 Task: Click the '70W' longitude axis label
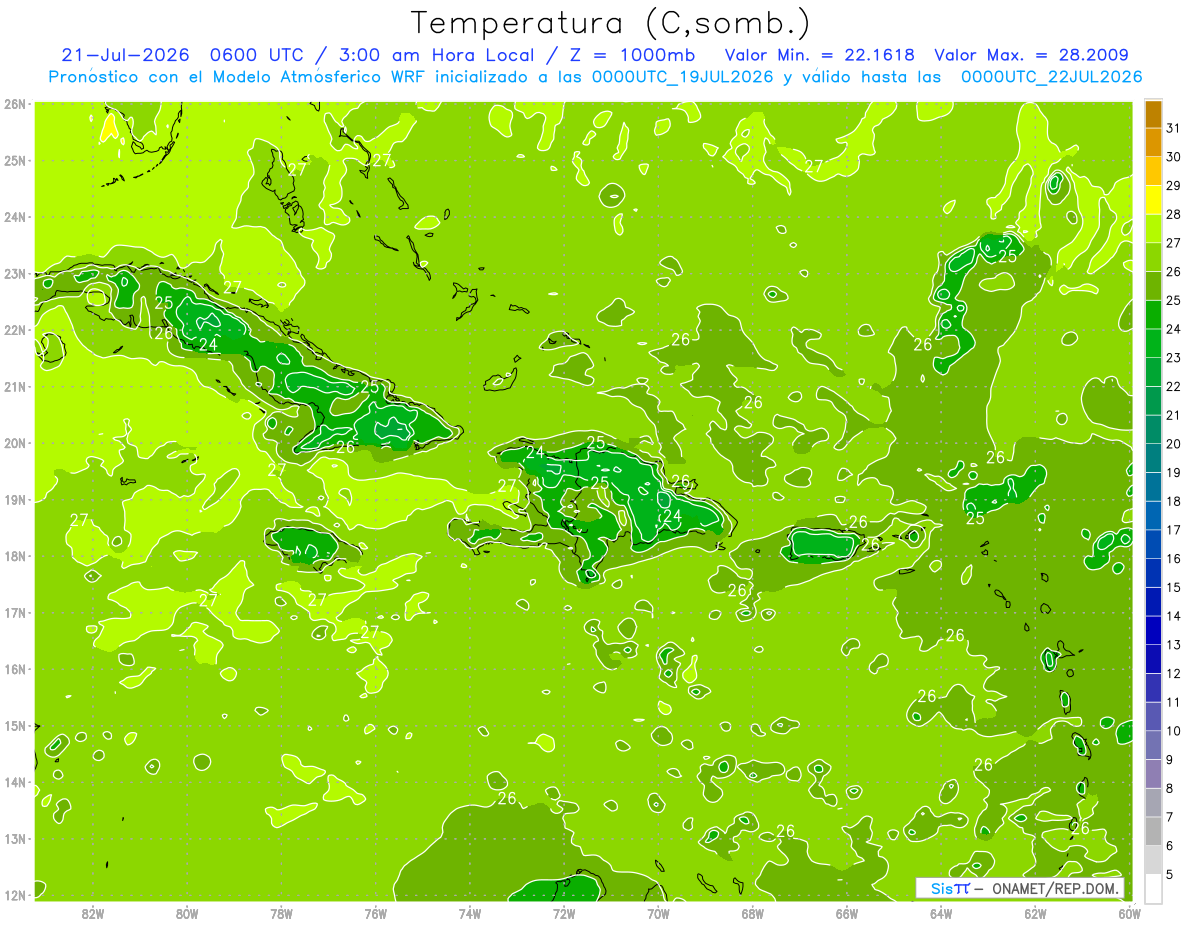pos(658,913)
